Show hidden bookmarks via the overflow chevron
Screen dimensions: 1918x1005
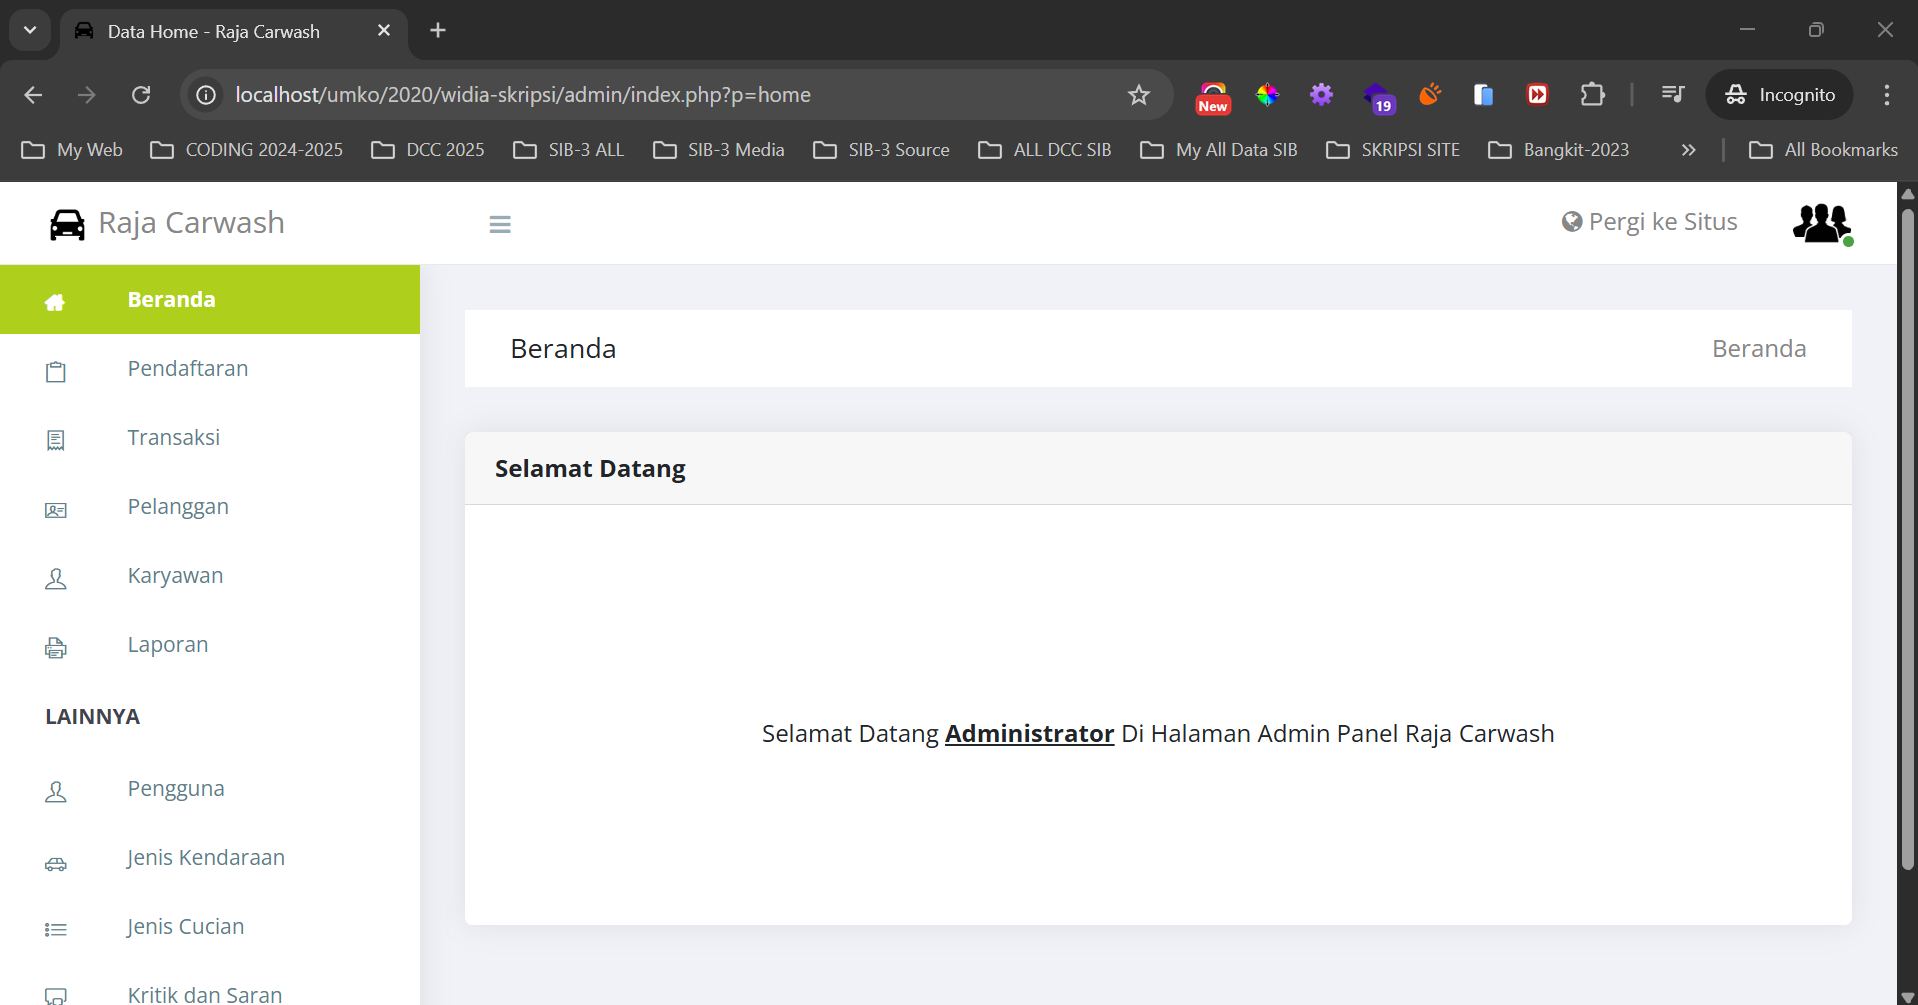[x=1688, y=149]
